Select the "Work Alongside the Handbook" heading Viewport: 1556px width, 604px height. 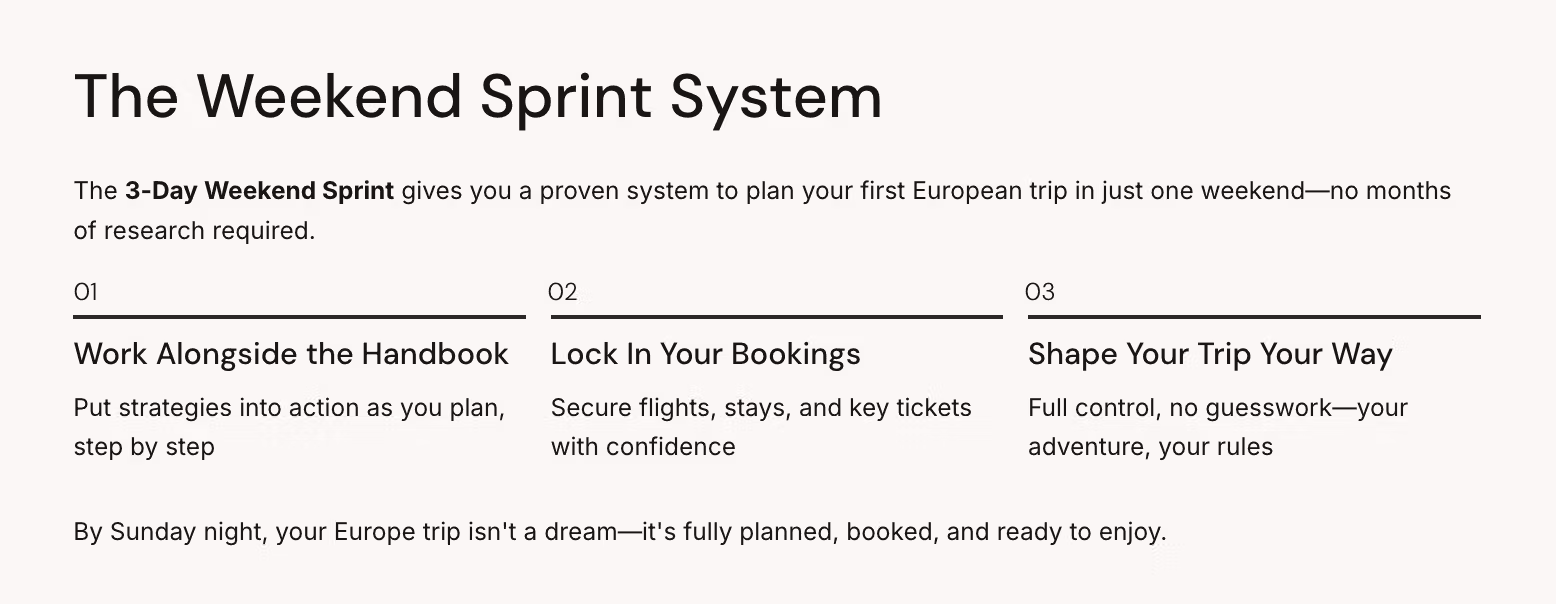pos(291,354)
